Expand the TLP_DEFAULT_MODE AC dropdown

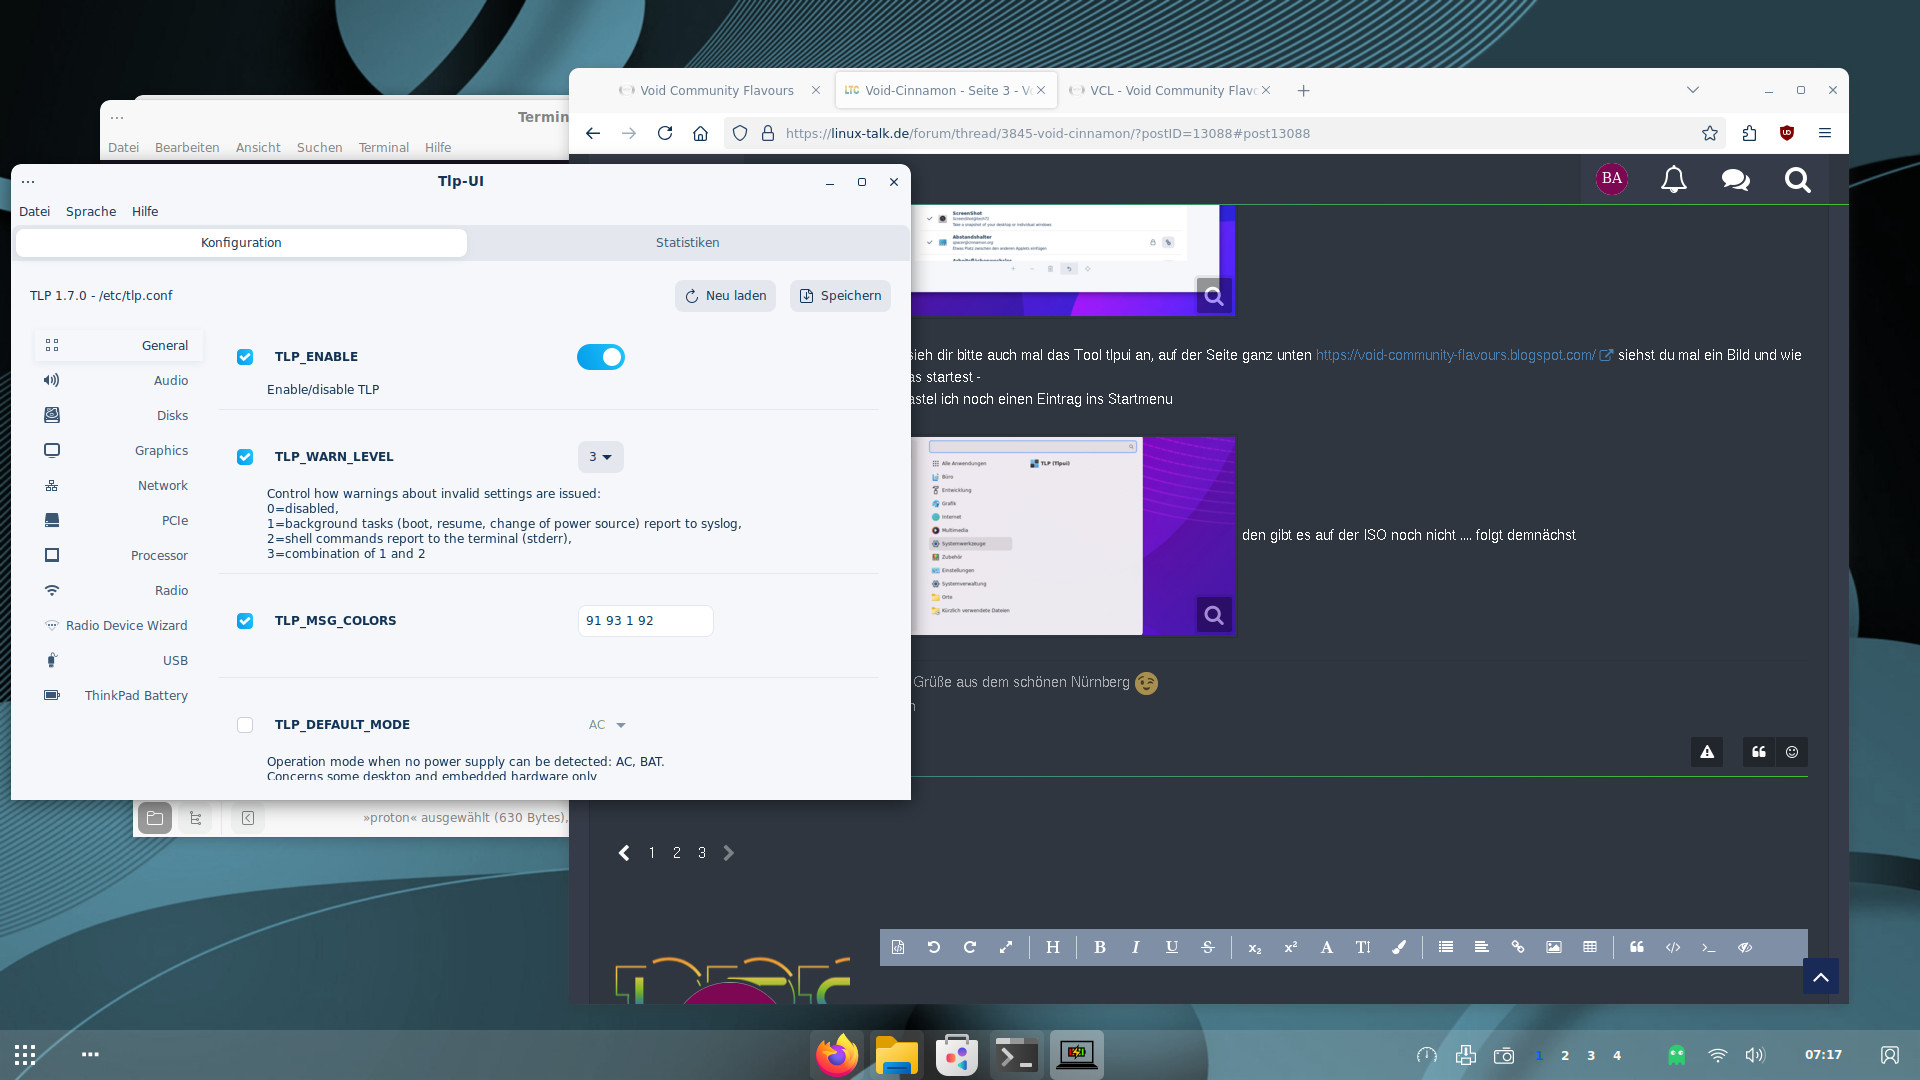click(607, 725)
